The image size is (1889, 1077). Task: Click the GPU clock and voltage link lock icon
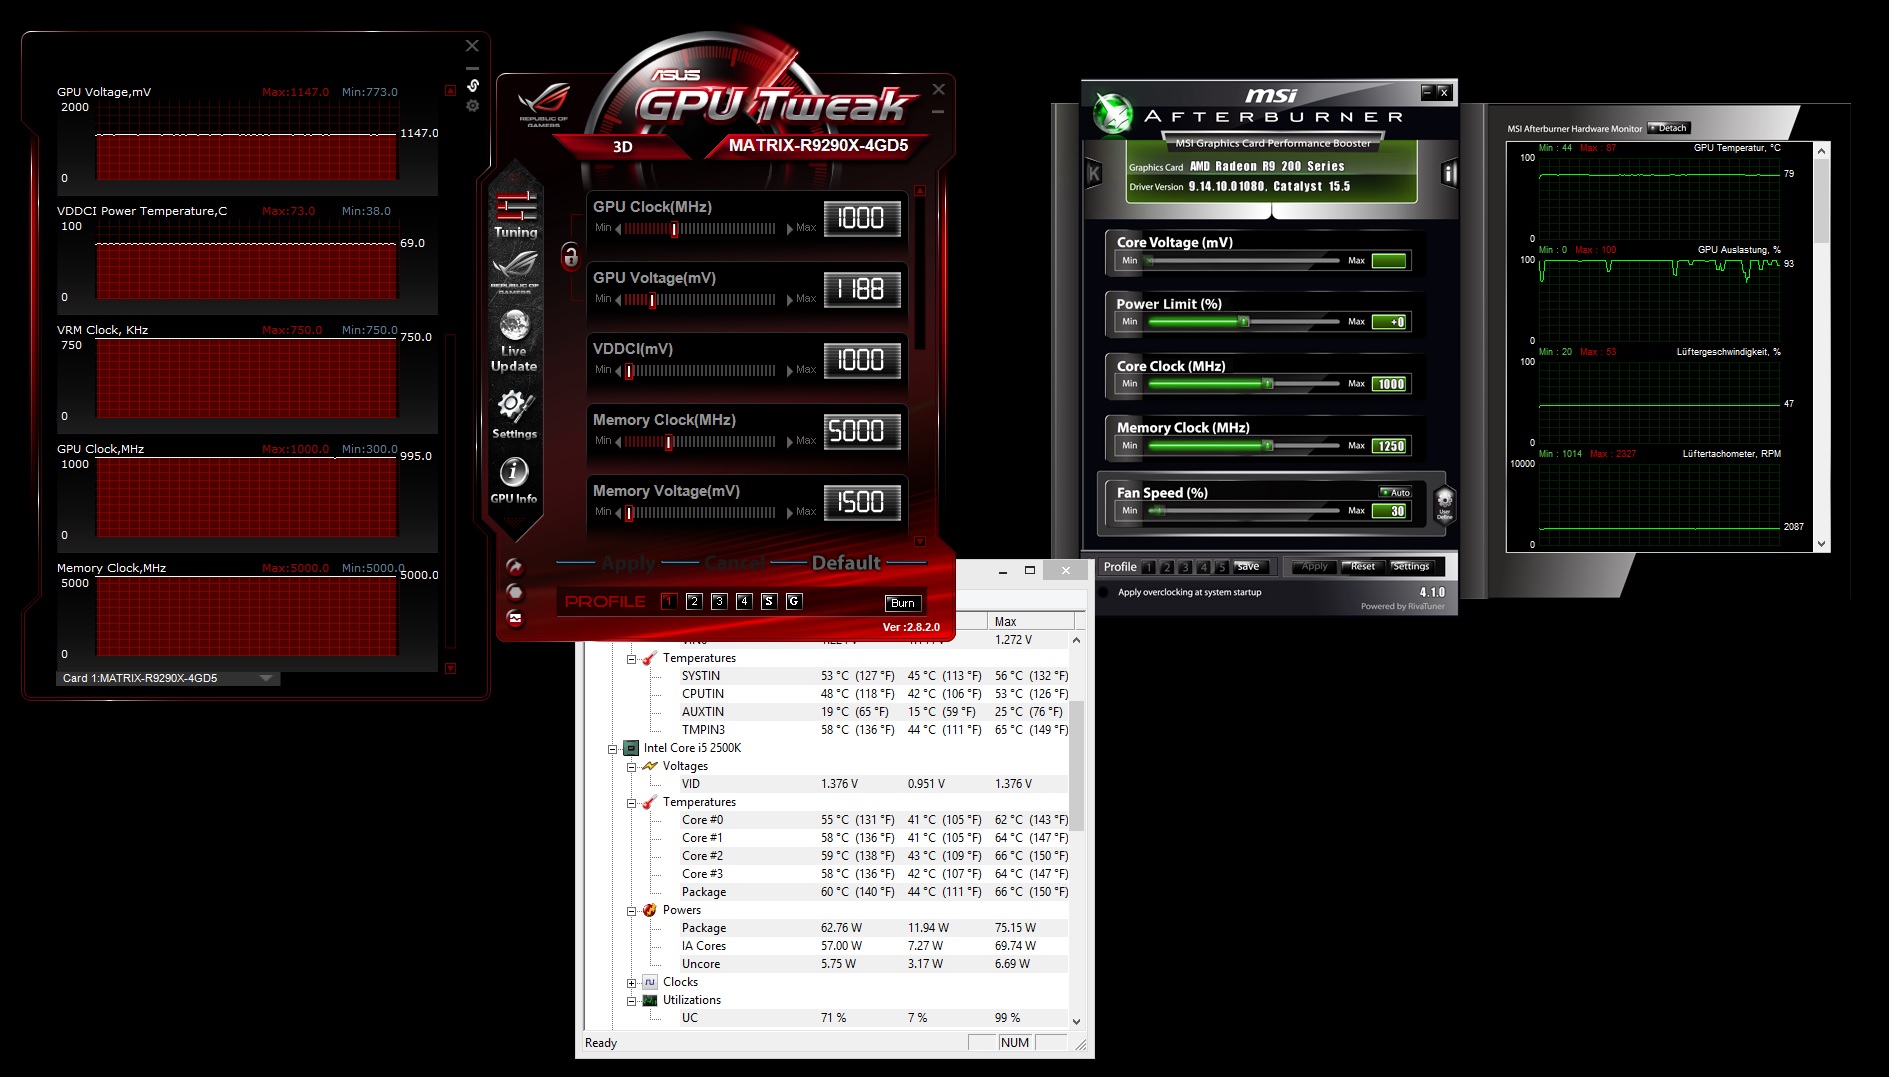click(x=570, y=256)
